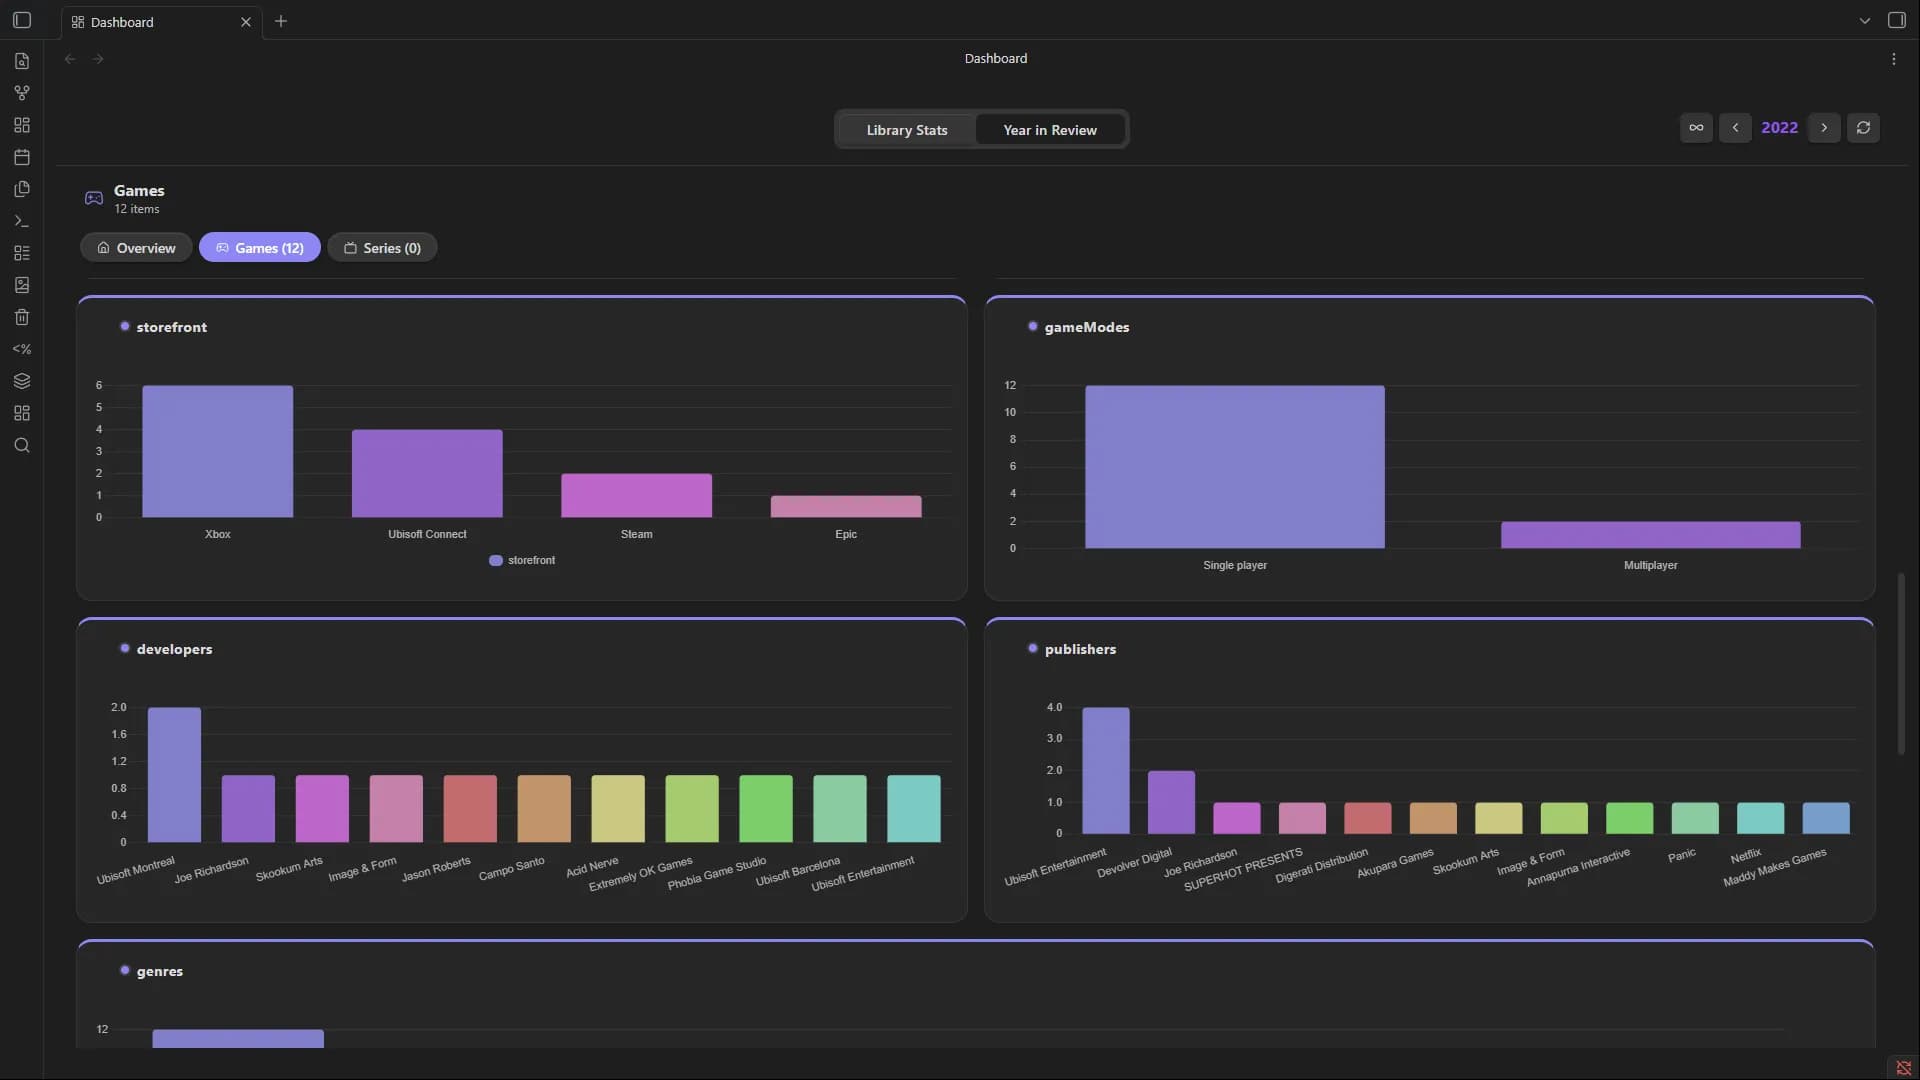Click the checklist-style list icon in the ribbon
The image size is (1920, 1080).
coord(22,253)
